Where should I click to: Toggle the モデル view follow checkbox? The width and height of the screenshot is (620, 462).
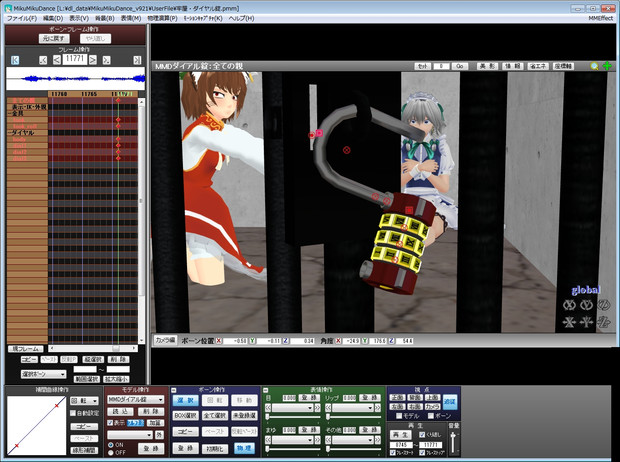click(x=399, y=416)
